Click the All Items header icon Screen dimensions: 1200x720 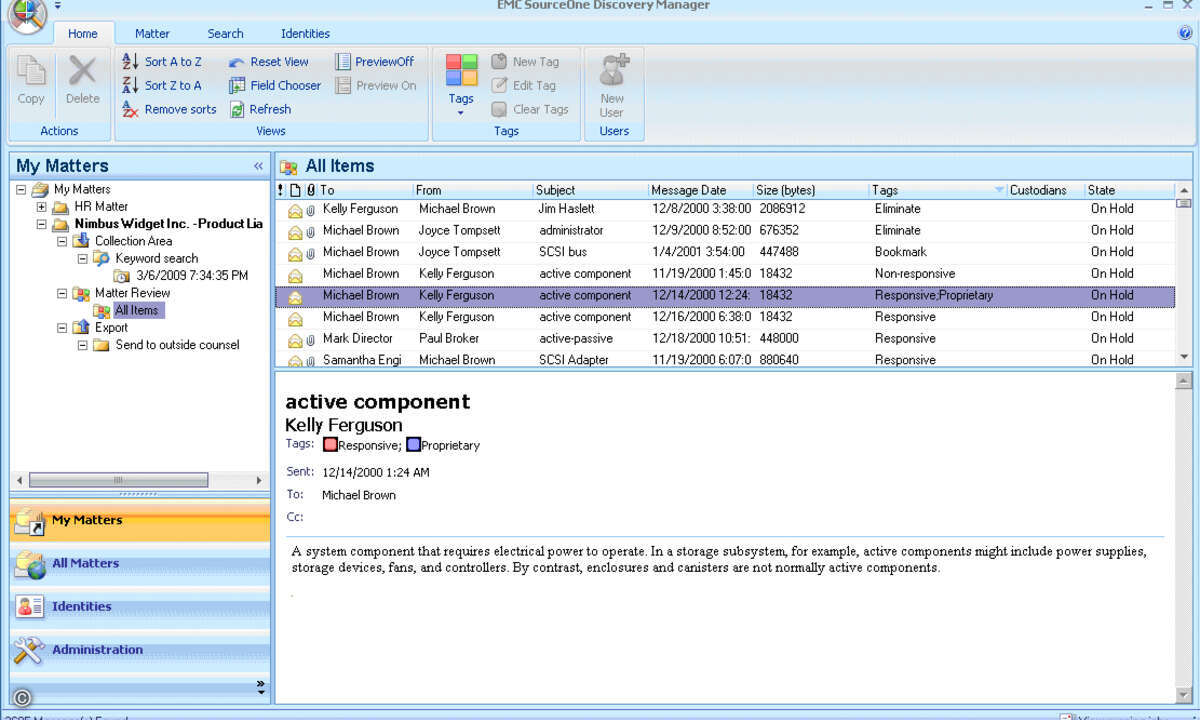click(x=289, y=167)
